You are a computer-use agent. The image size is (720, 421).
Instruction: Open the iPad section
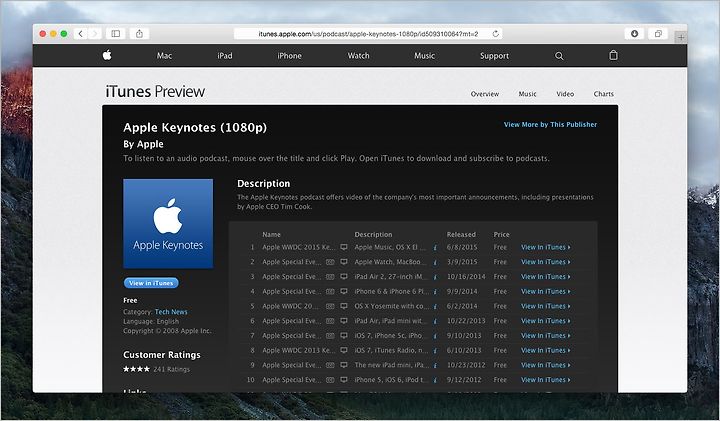click(x=225, y=56)
